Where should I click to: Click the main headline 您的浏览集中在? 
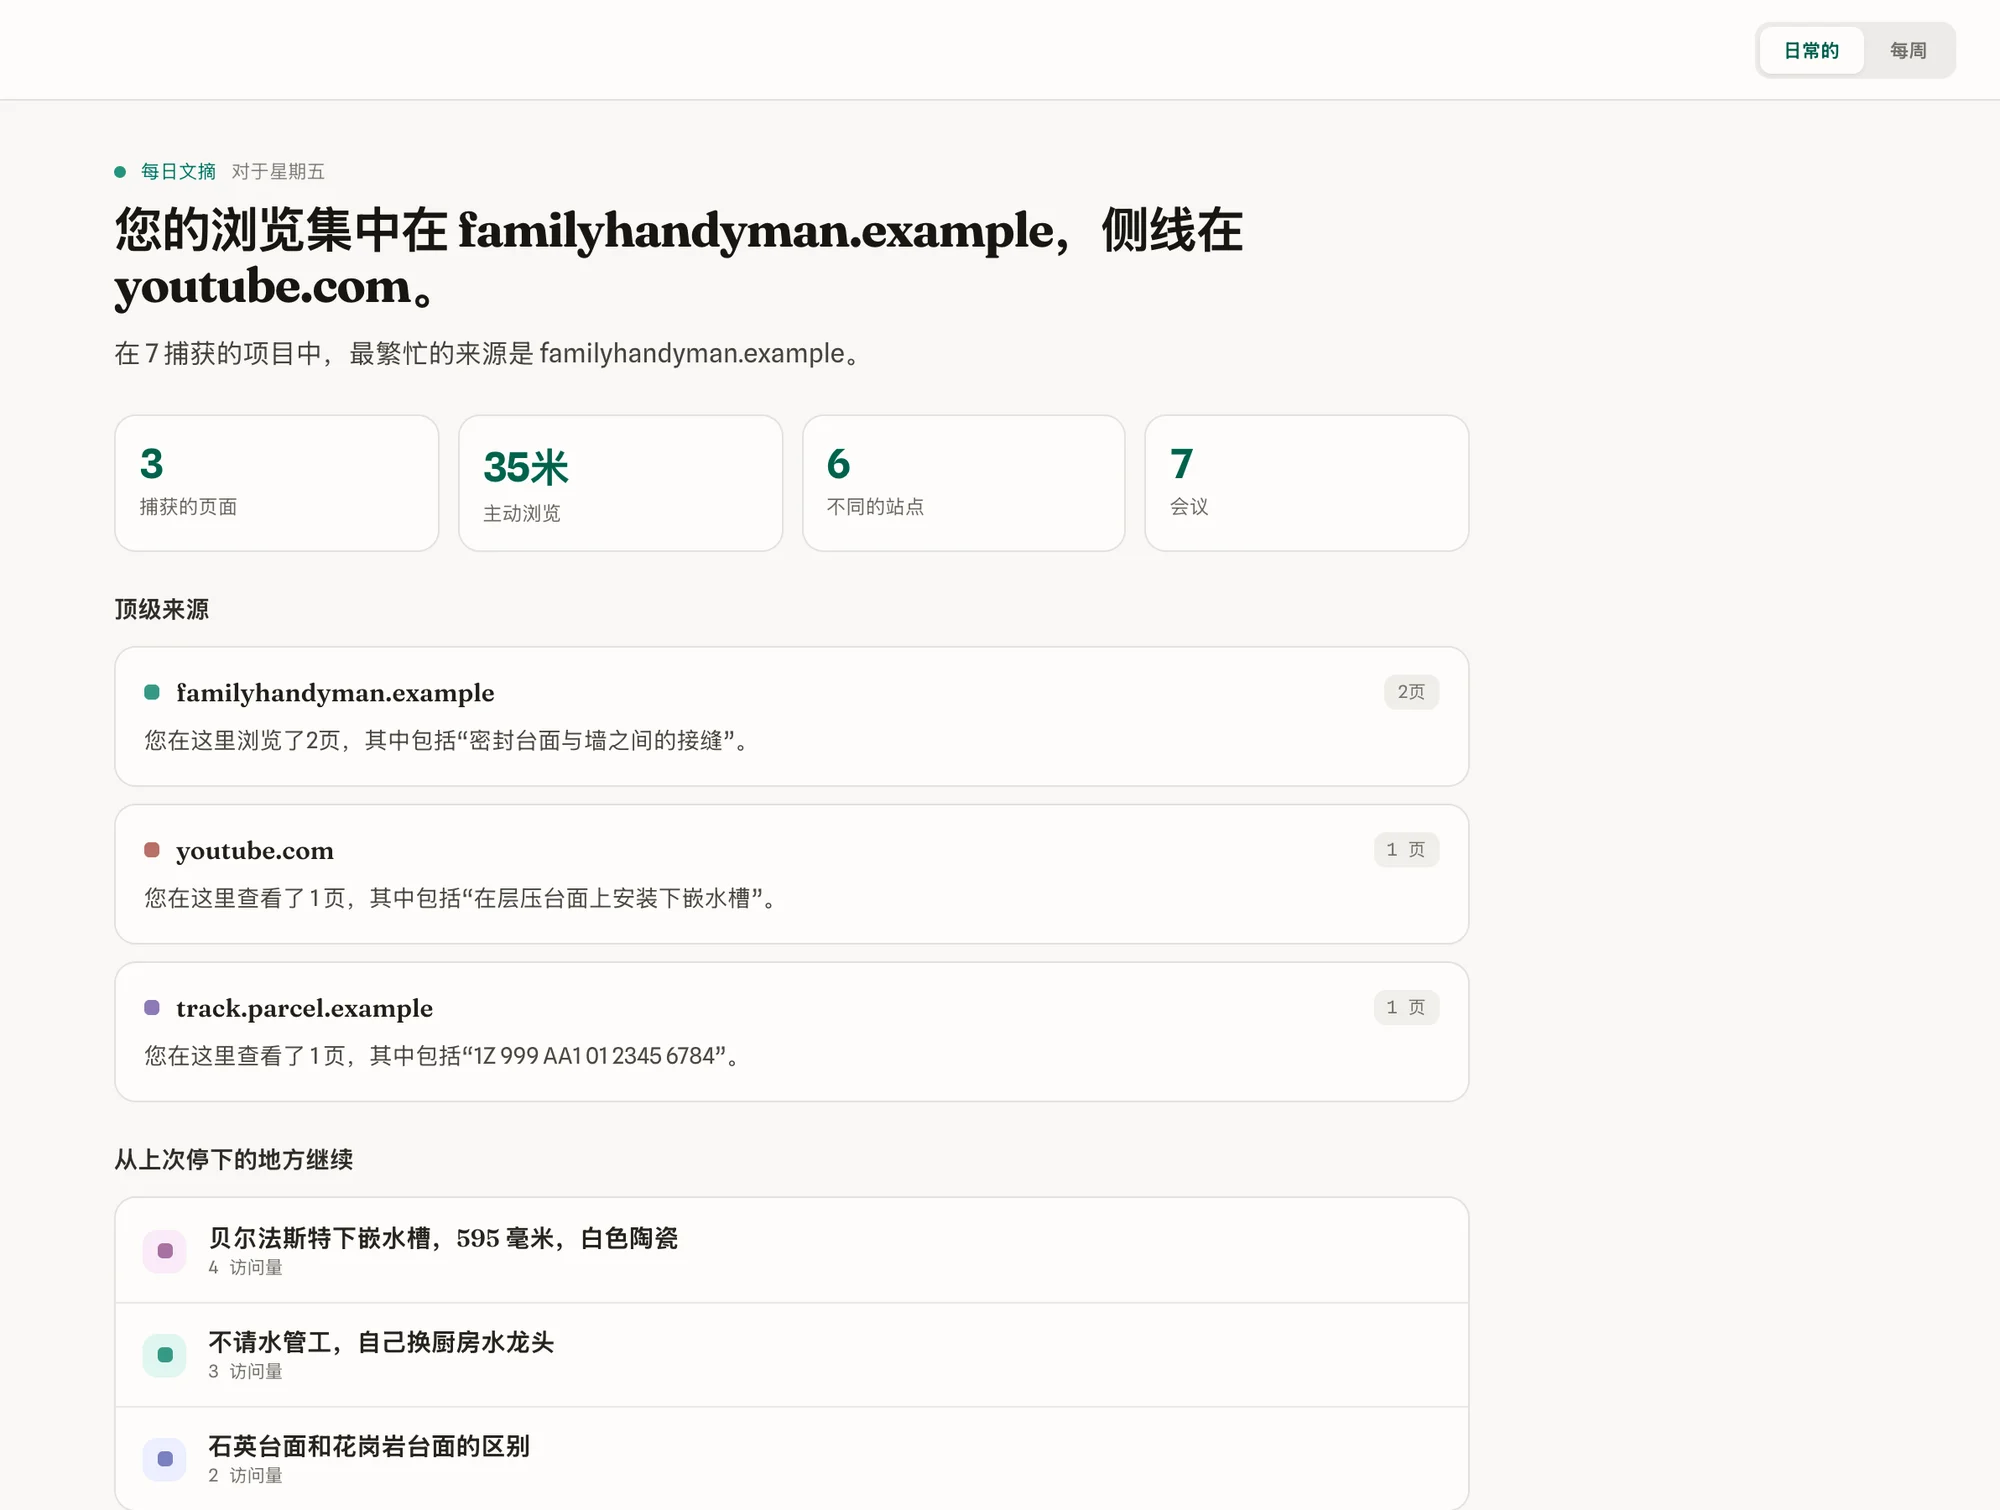[679, 258]
